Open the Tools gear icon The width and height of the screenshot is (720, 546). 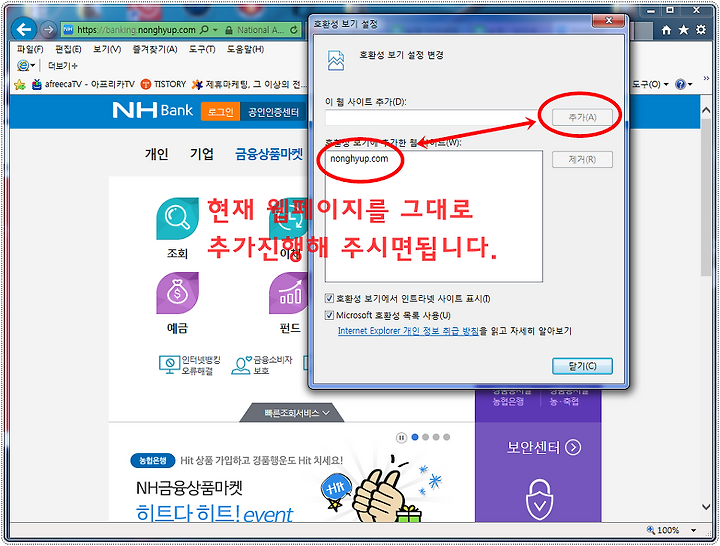pos(701,30)
